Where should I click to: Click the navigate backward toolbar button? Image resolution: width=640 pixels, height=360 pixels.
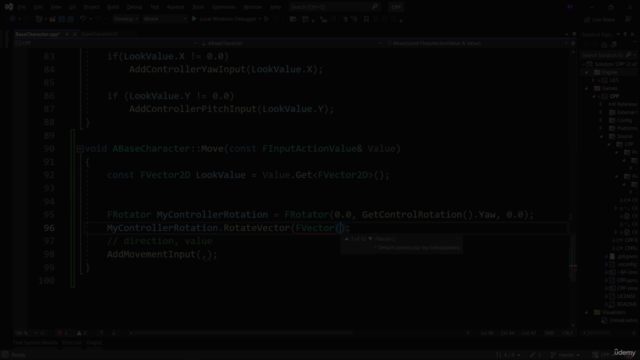12,19
